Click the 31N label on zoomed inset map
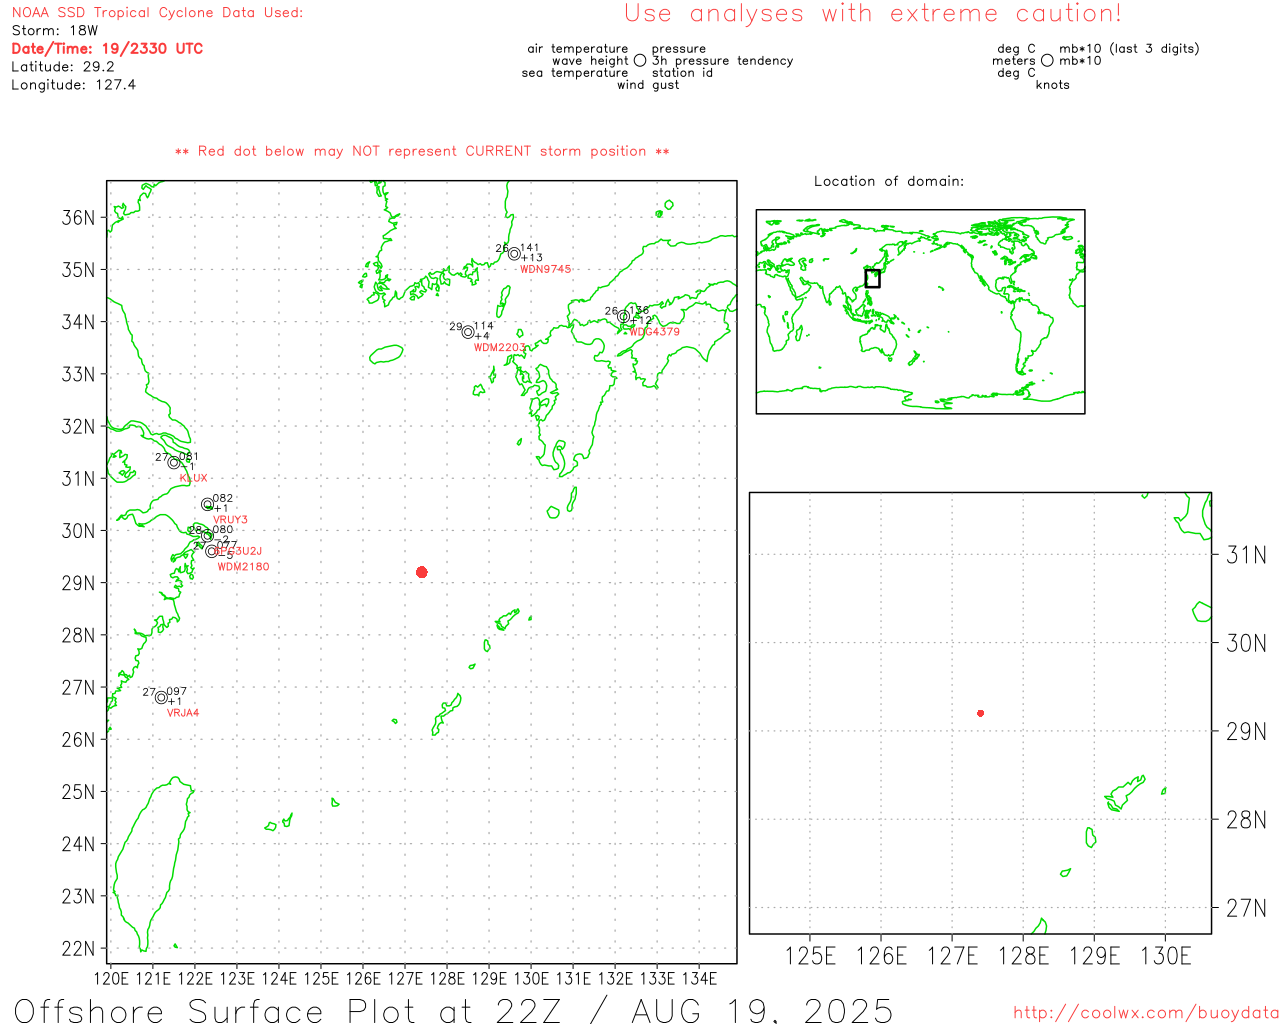The image size is (1280, 1024). tap(1246, 555)
